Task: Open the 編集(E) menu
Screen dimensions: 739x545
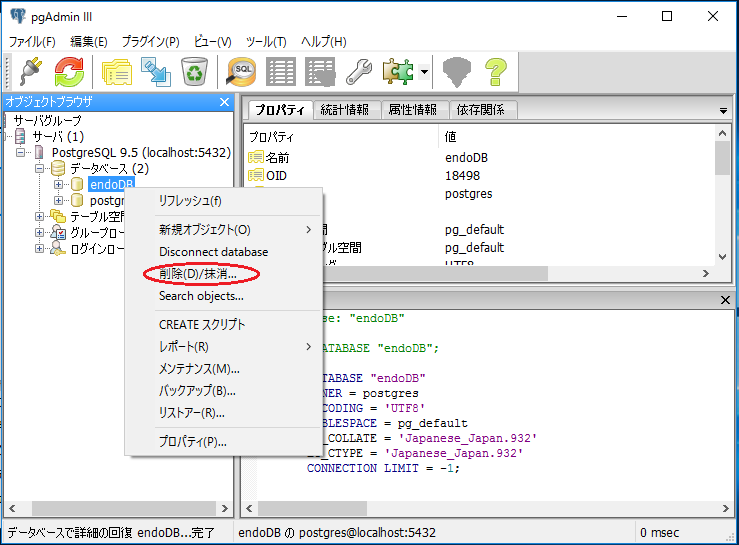Action: click(x=89, y=42)
